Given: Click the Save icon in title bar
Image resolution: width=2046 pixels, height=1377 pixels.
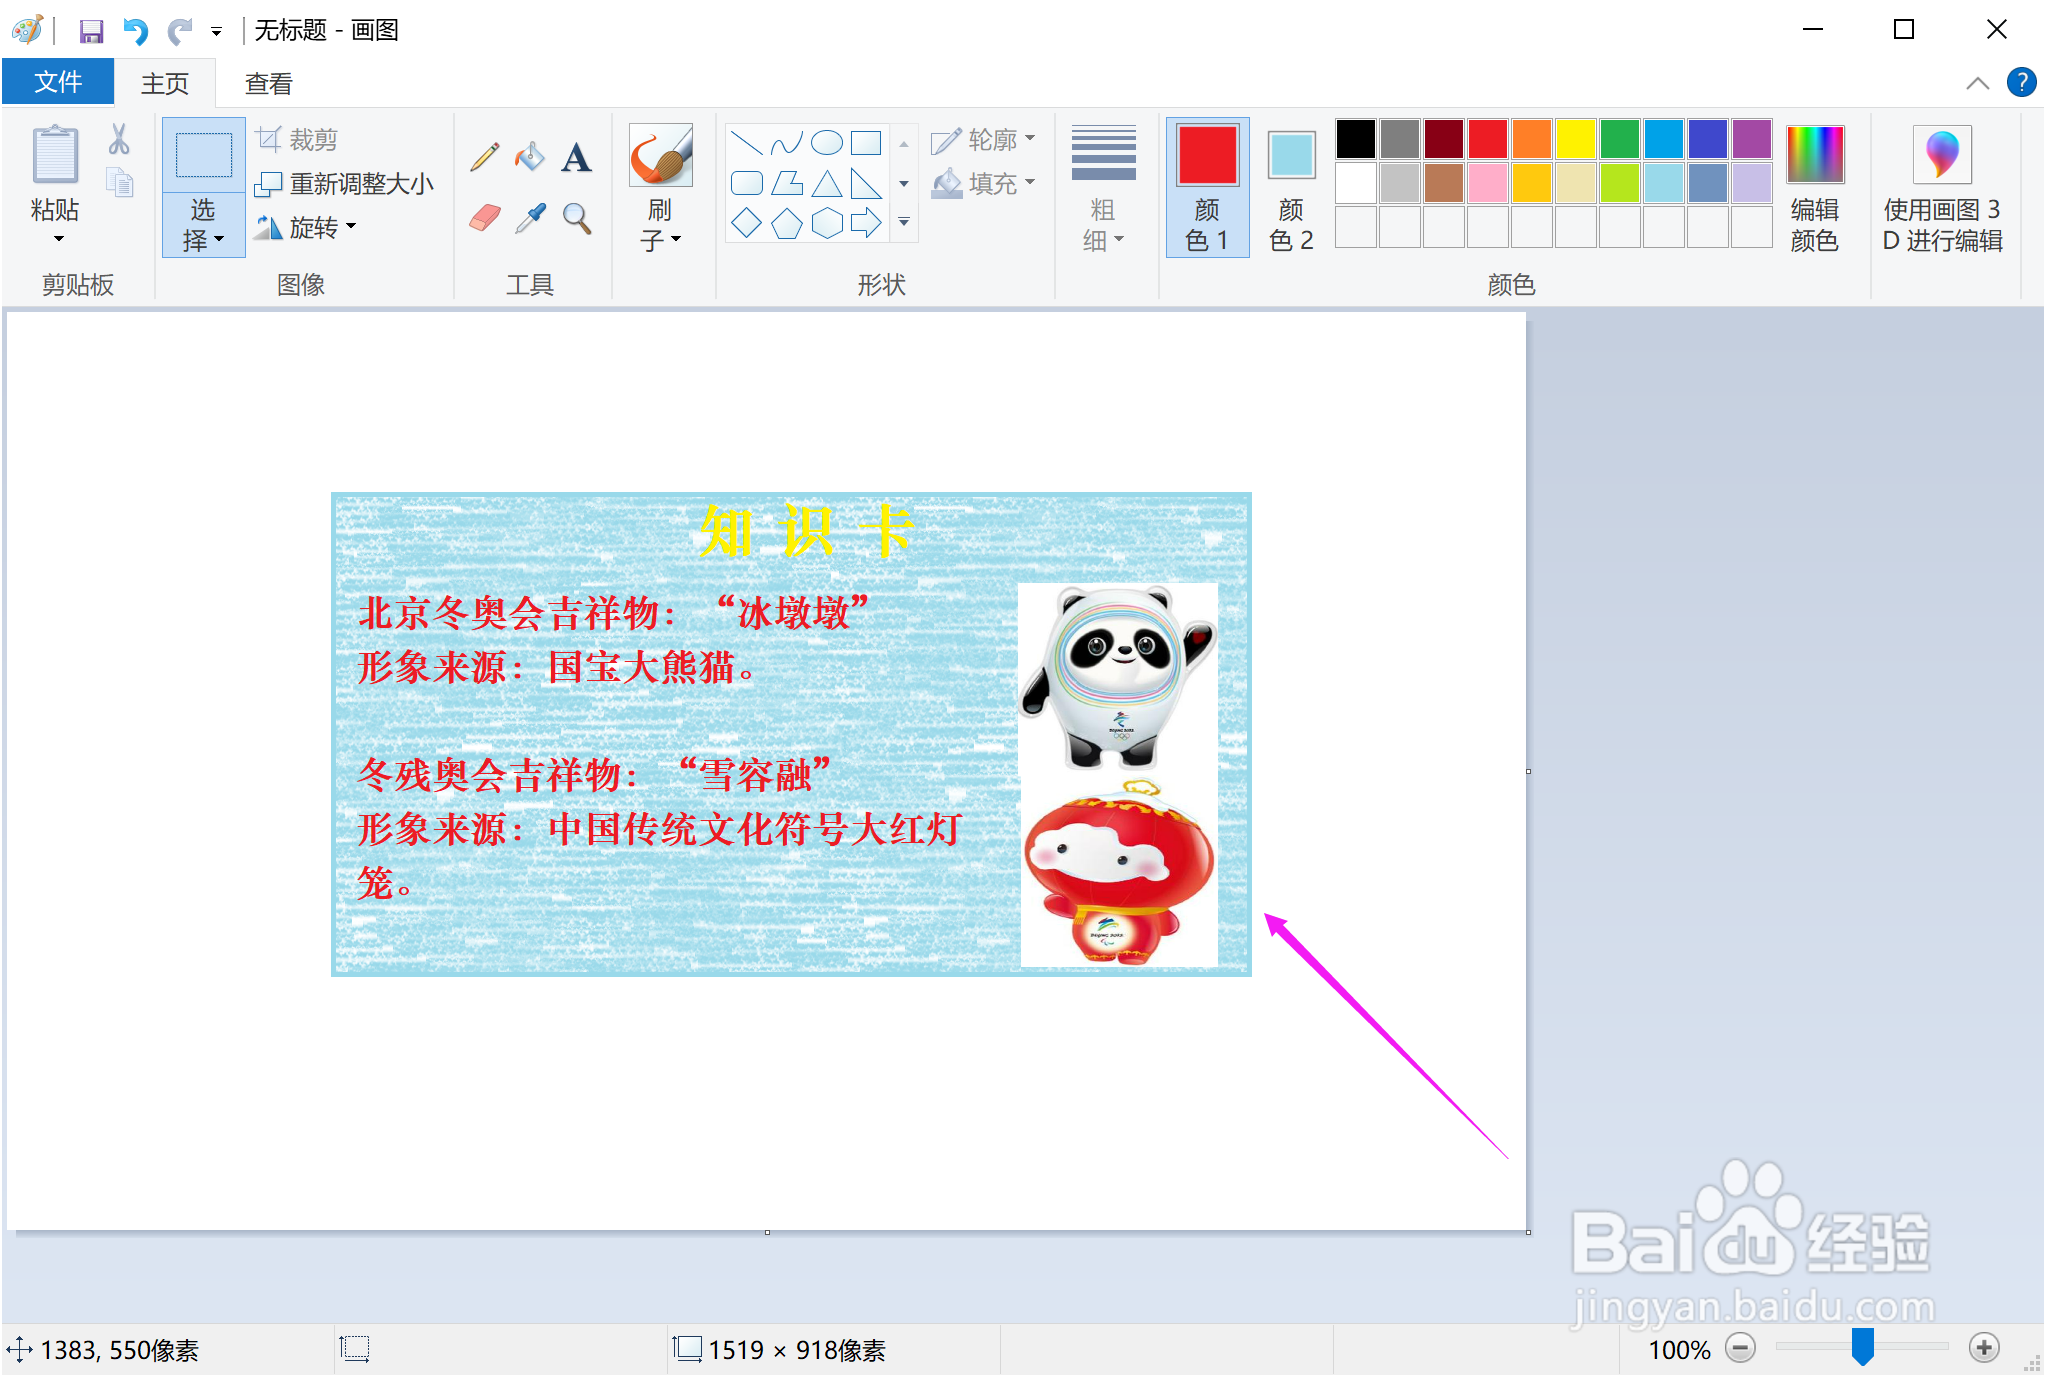Looking at the screenshot, I should (91, 31).
